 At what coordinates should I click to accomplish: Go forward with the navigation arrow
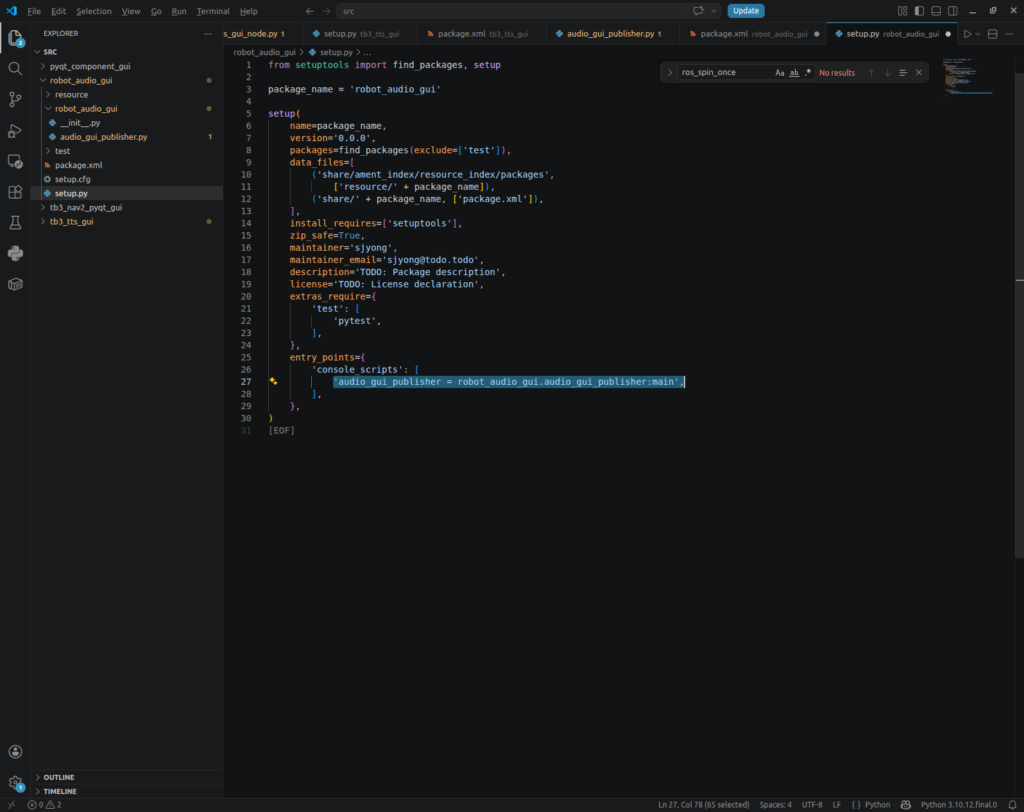pyautogui.click(x=327, y=11)
